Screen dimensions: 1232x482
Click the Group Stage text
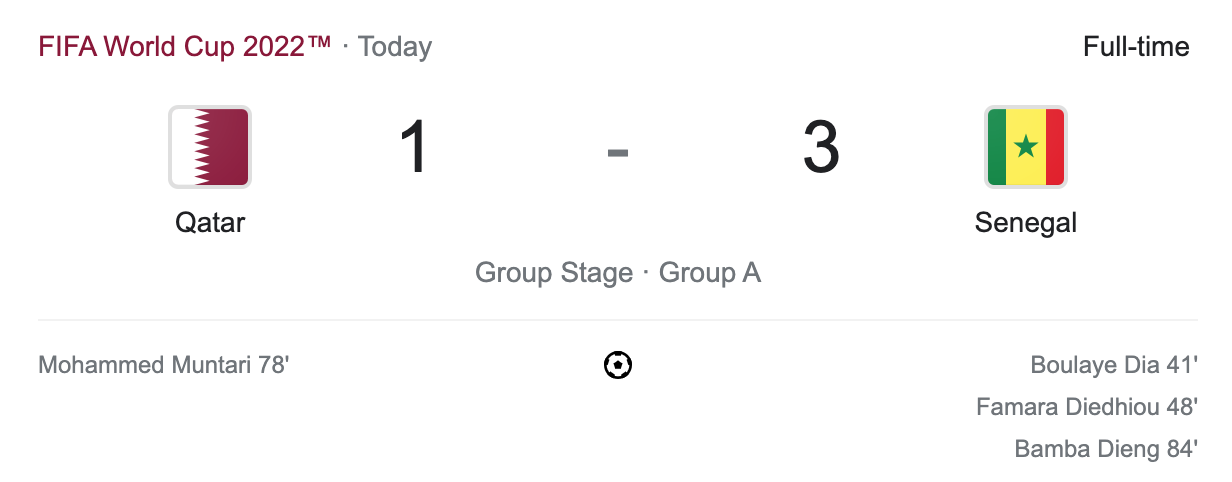pyautogui.click(x=553, y=273)
